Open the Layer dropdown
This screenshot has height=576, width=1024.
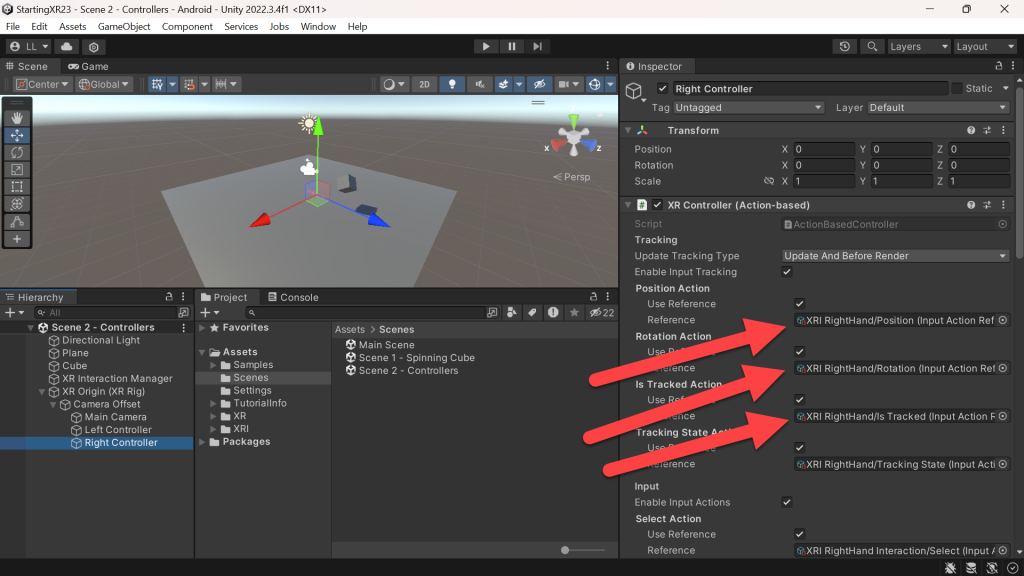pos(938,108)
